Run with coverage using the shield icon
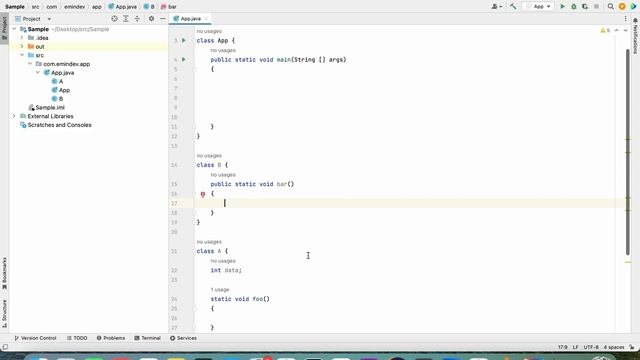The image size is (640, 360). point(585,7)
